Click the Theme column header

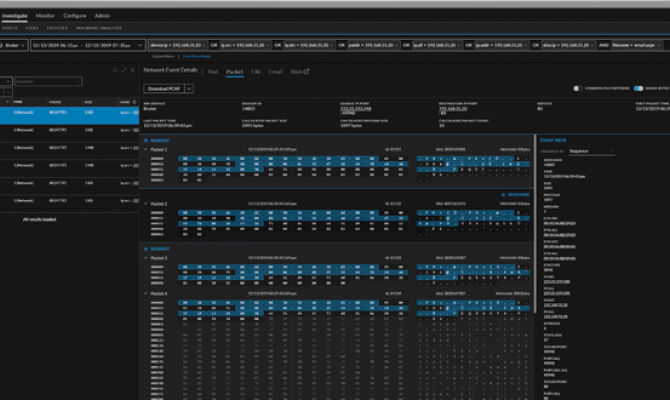click(55, 102)
